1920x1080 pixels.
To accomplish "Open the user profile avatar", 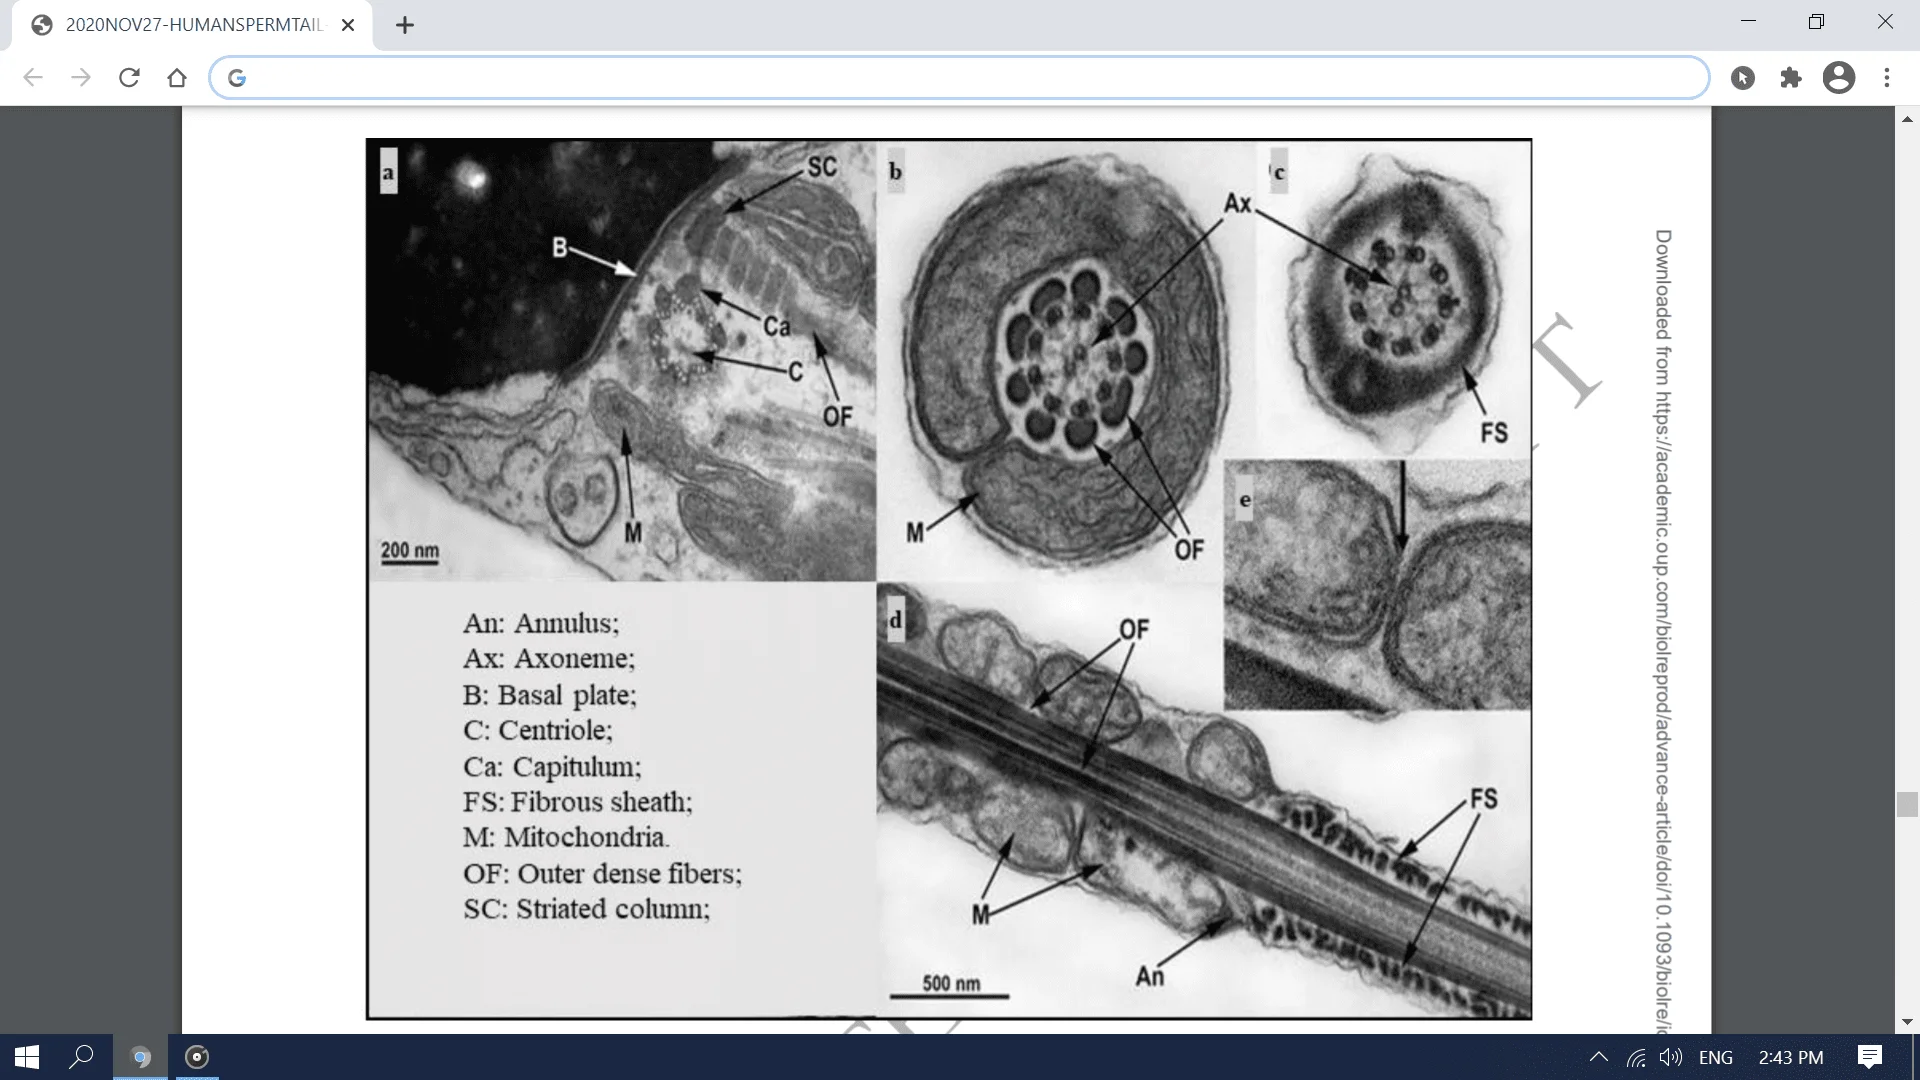I will click(x=1839, y=78).
